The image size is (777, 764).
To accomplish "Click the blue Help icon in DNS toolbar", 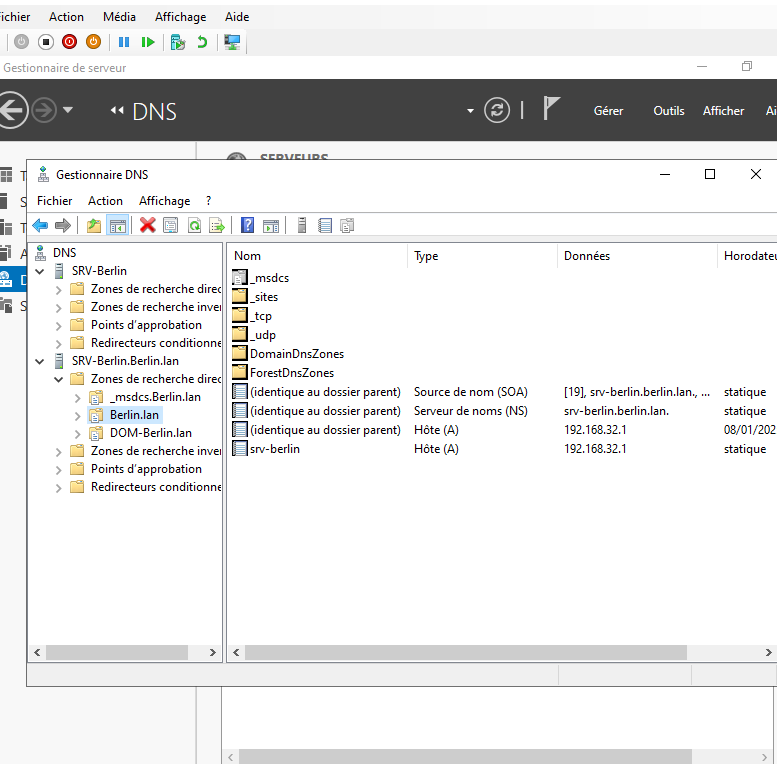I will click(x=247, y=225).
